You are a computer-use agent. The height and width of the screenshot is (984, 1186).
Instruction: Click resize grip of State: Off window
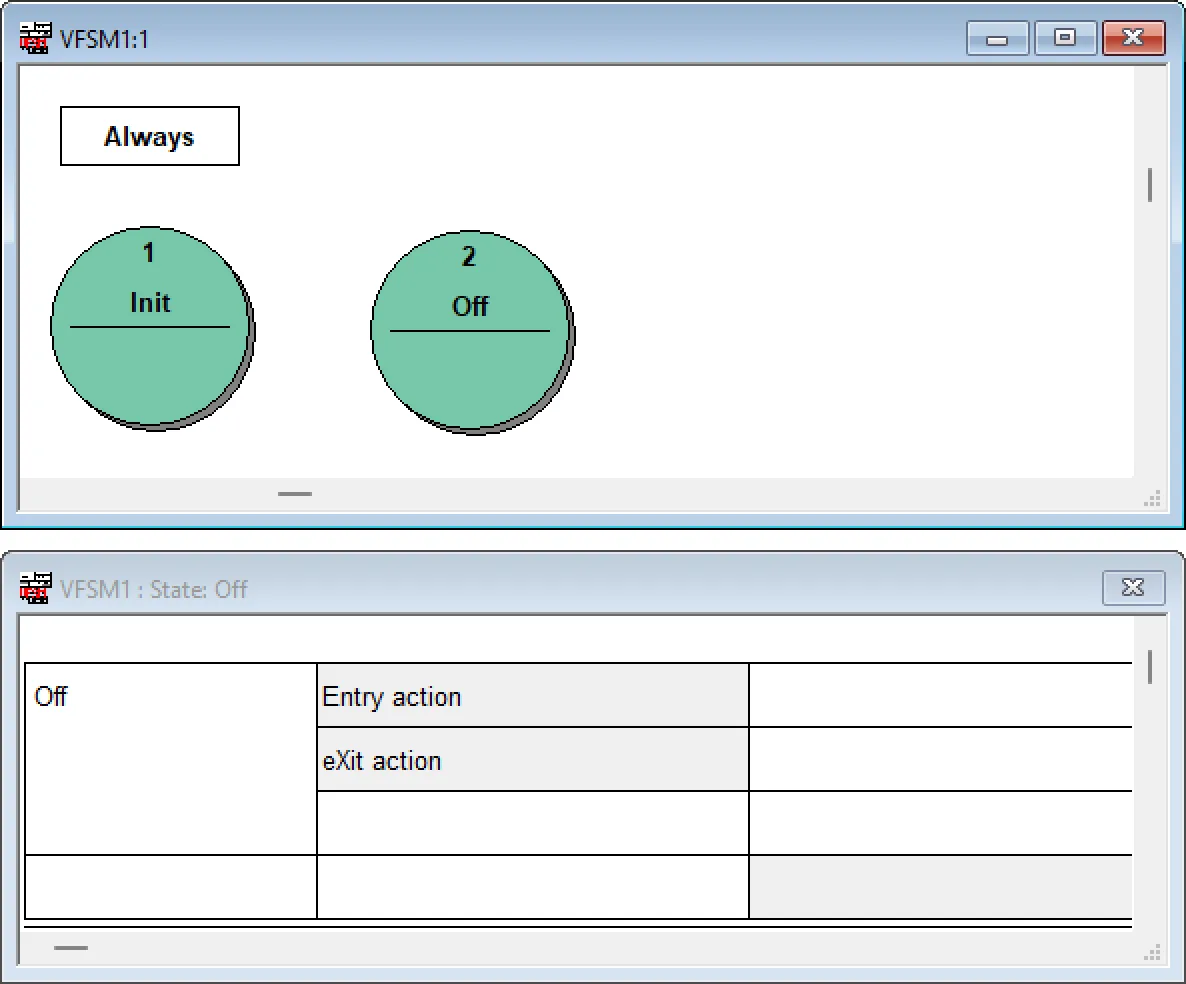[1152, 952]
